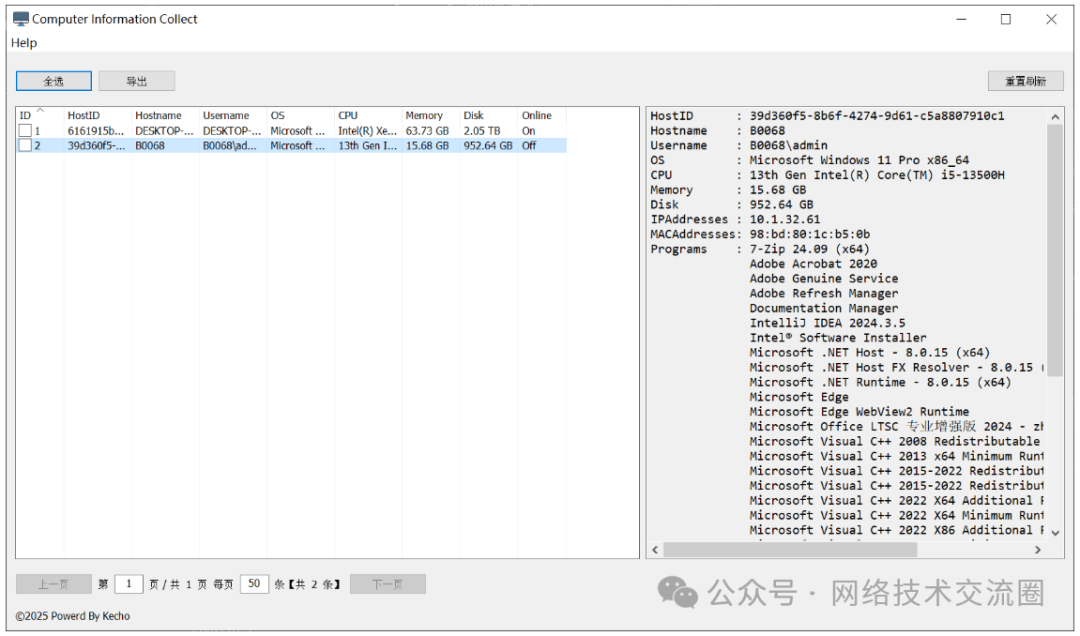Click disk cell 2.05 TB

pos(481,131)
